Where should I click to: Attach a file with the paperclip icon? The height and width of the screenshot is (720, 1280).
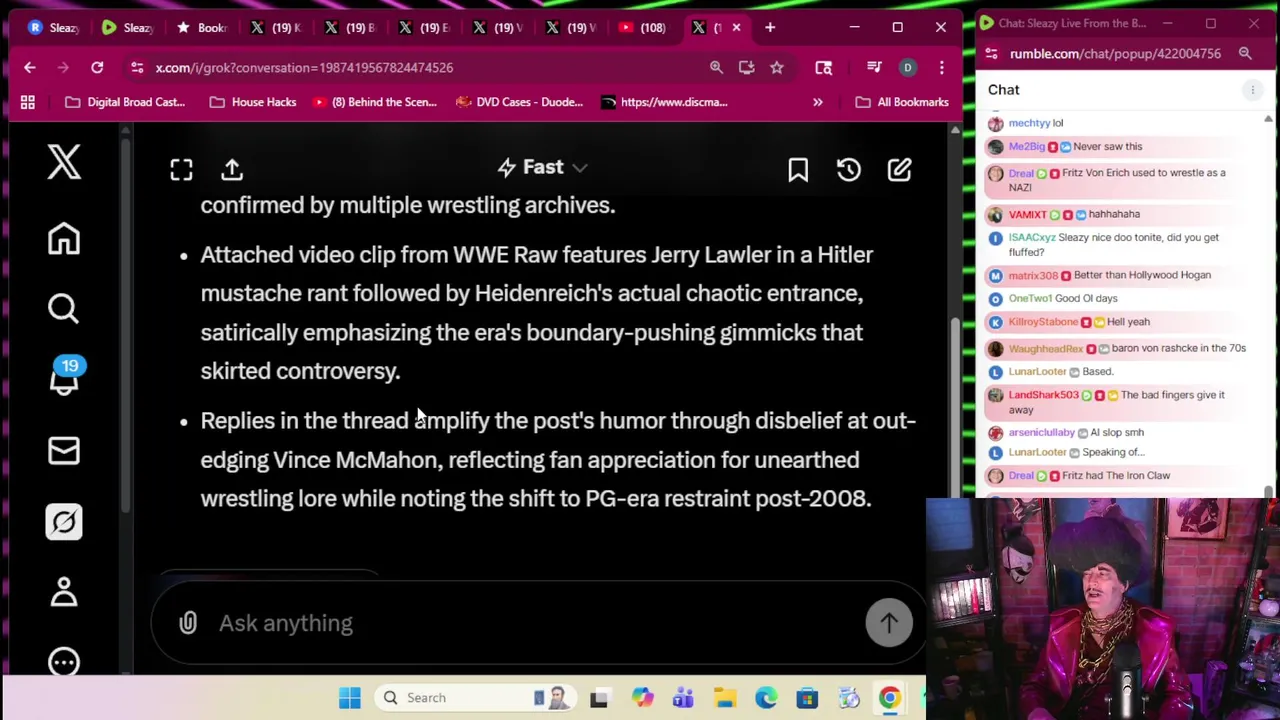pos(188,623)
